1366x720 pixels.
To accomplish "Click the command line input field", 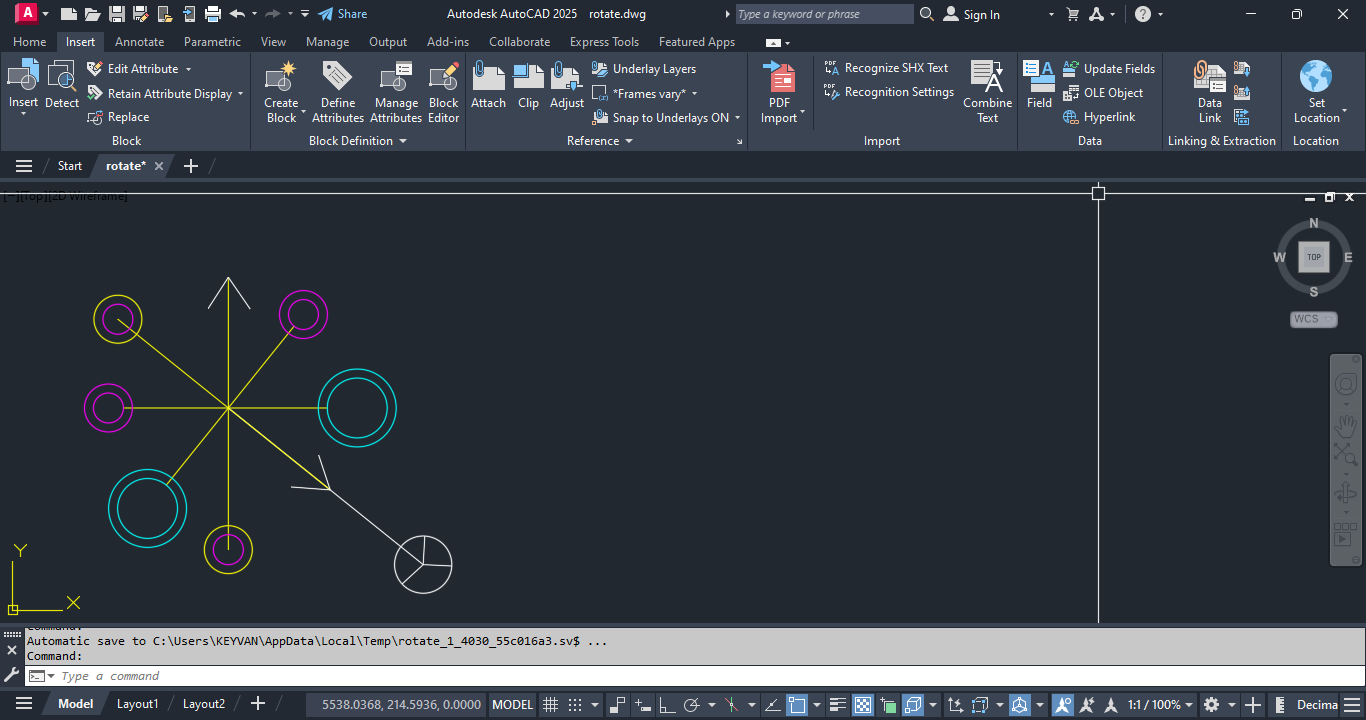I will pyautogui.click(x=400, y=676).
